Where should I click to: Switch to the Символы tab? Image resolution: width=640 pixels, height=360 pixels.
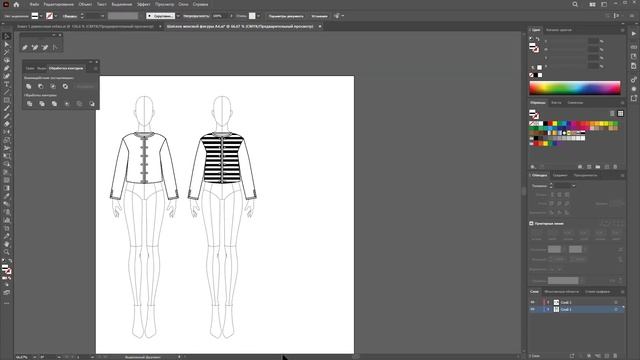coord(575,102)
